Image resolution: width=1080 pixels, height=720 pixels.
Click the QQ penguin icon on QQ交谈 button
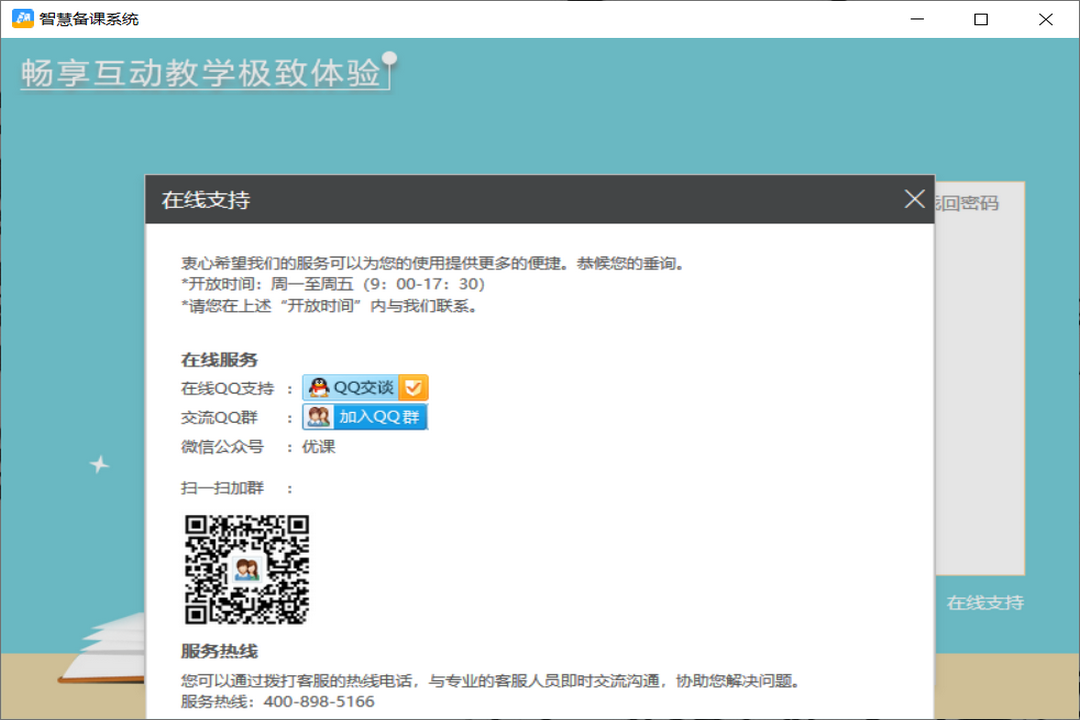319,387
